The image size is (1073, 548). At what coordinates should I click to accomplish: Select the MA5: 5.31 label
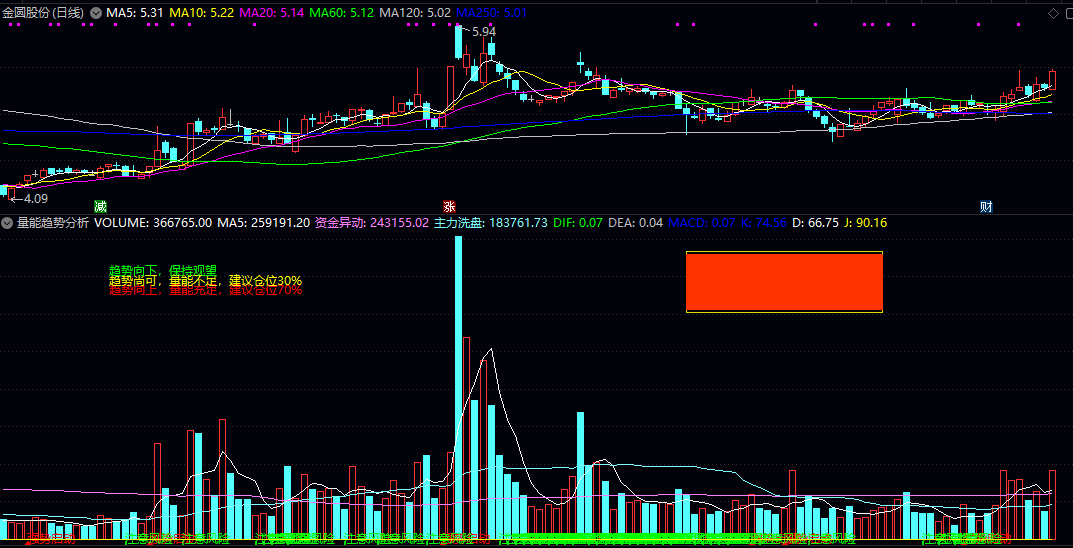134,12
